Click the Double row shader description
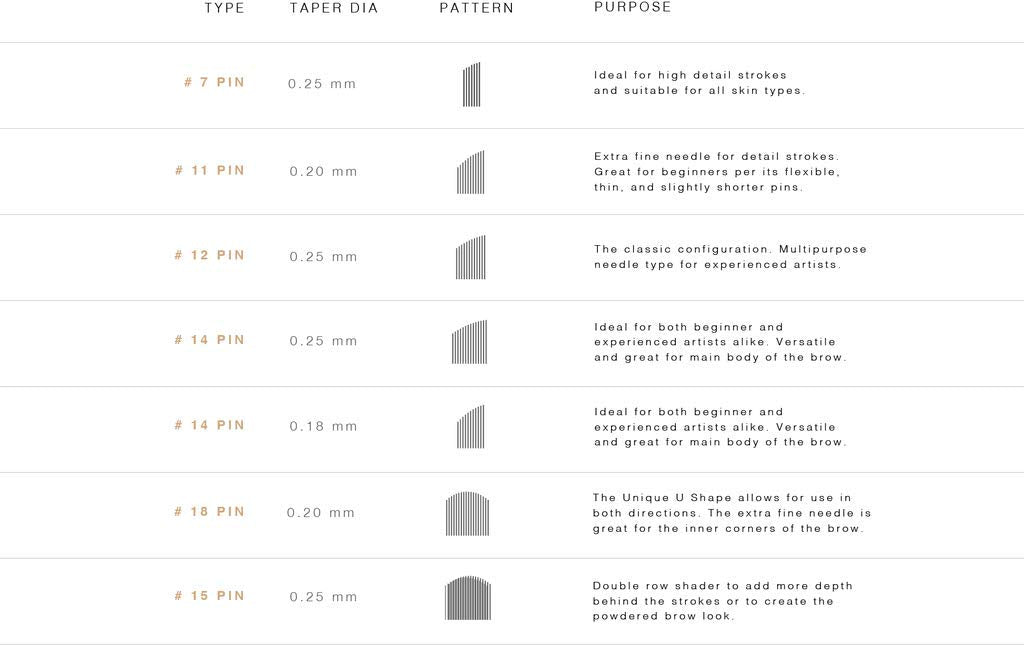This screenshot has height=645, width=1024. pos(722,601)
